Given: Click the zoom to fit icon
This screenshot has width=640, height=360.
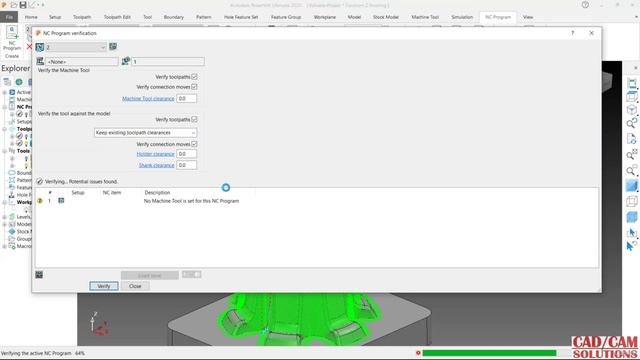Looking at the screenshot, I should click(x=631, y=155).
